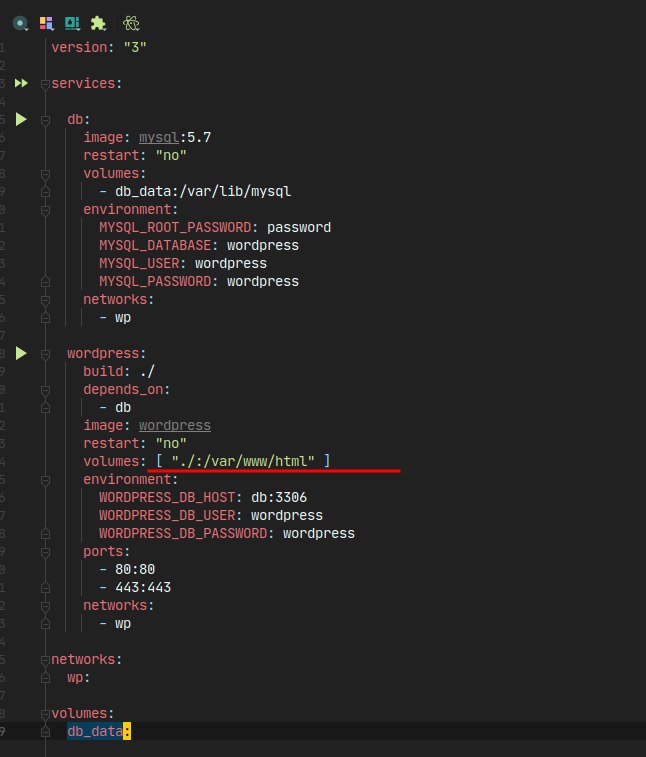Click the db: service key

pyautogui.click(x=79, y=119)
